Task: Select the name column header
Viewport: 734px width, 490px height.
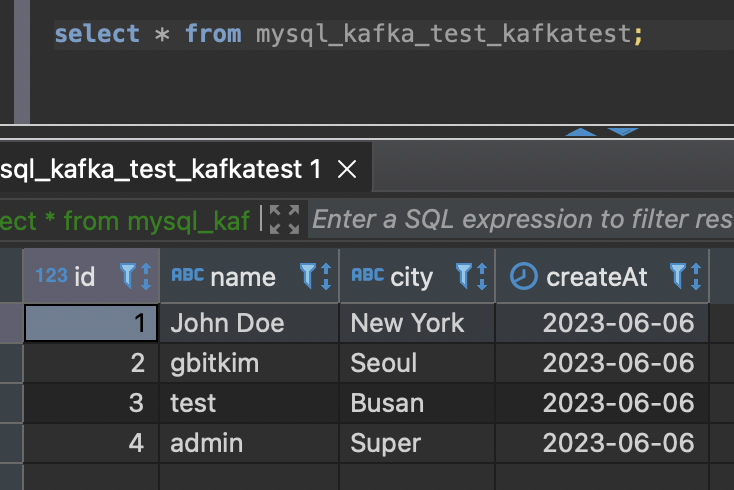Action: click(x=250, y=276)
